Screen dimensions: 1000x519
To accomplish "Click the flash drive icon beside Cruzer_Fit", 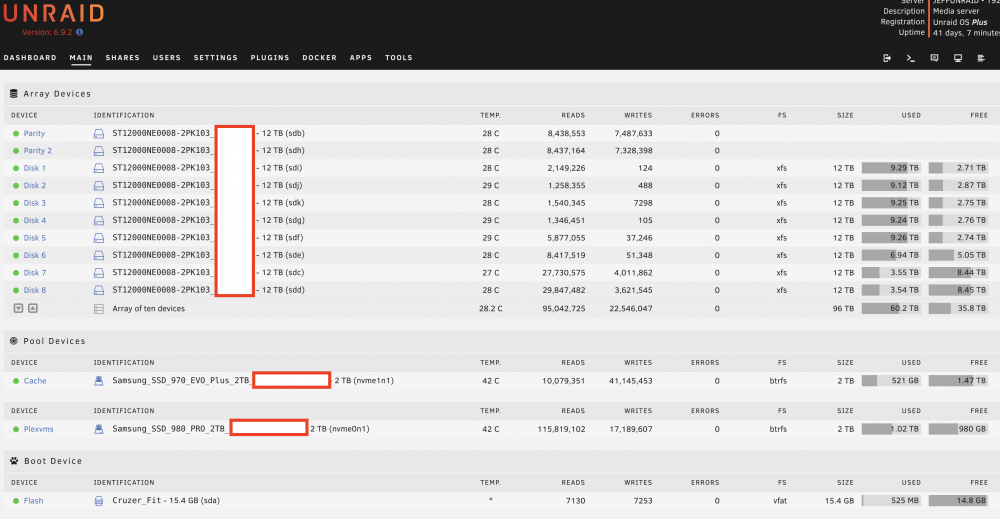I will 99,501.
